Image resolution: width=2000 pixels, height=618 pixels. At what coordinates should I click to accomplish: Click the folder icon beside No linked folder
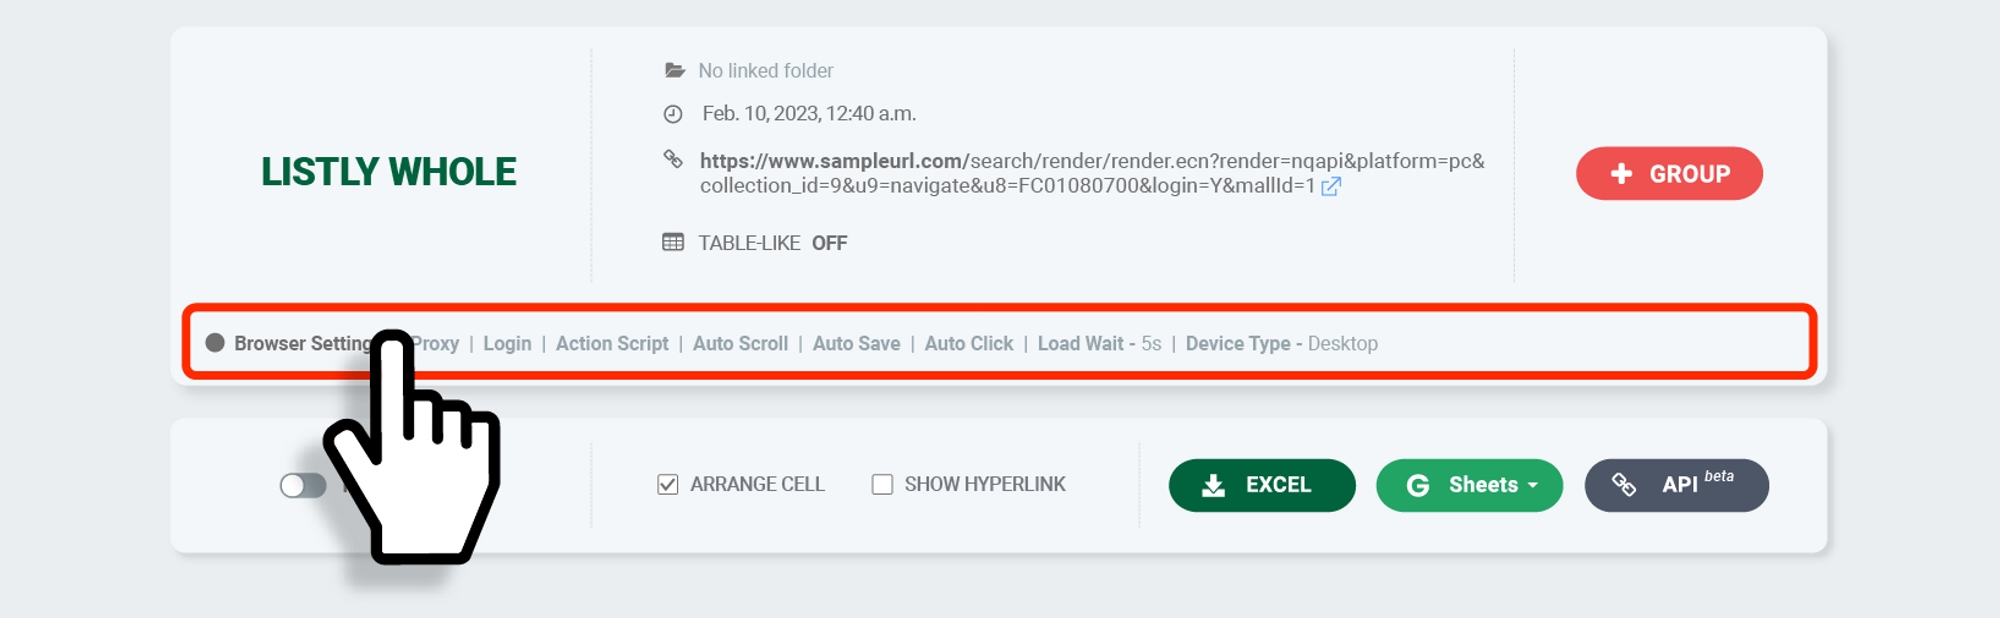[675, 71]
